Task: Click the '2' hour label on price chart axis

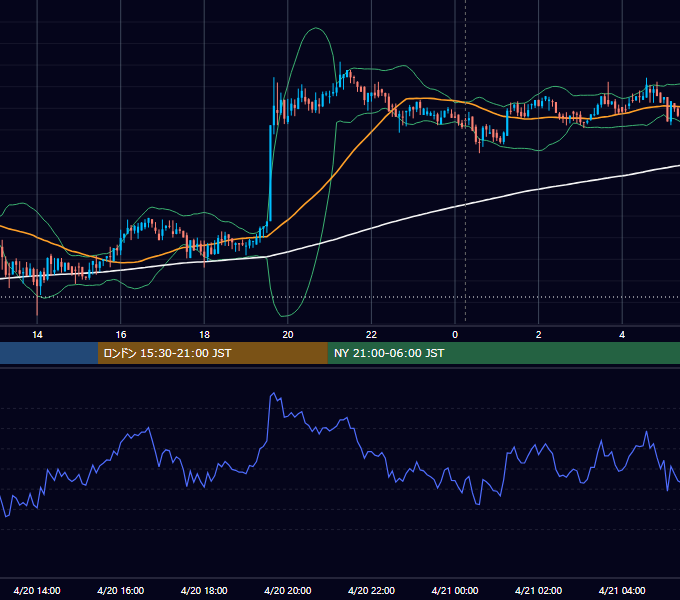Action: pos(538,335)
